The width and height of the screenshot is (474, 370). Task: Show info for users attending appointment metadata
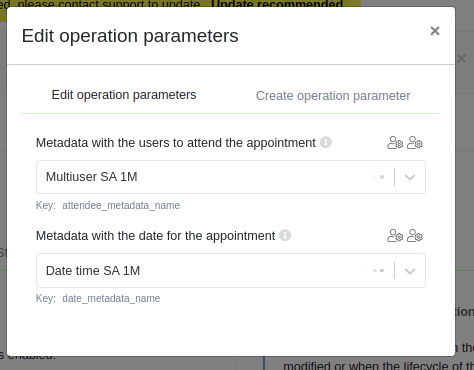(326, 142)
